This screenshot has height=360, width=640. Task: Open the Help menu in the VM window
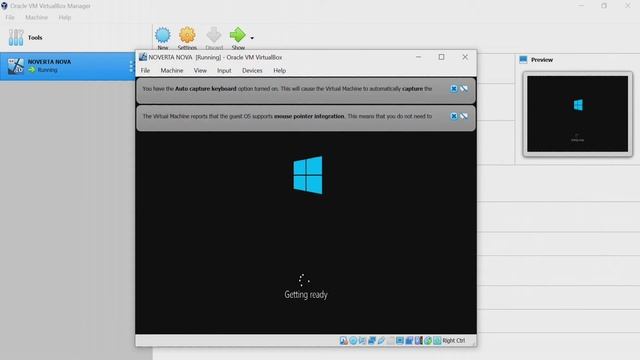(280, 70)
